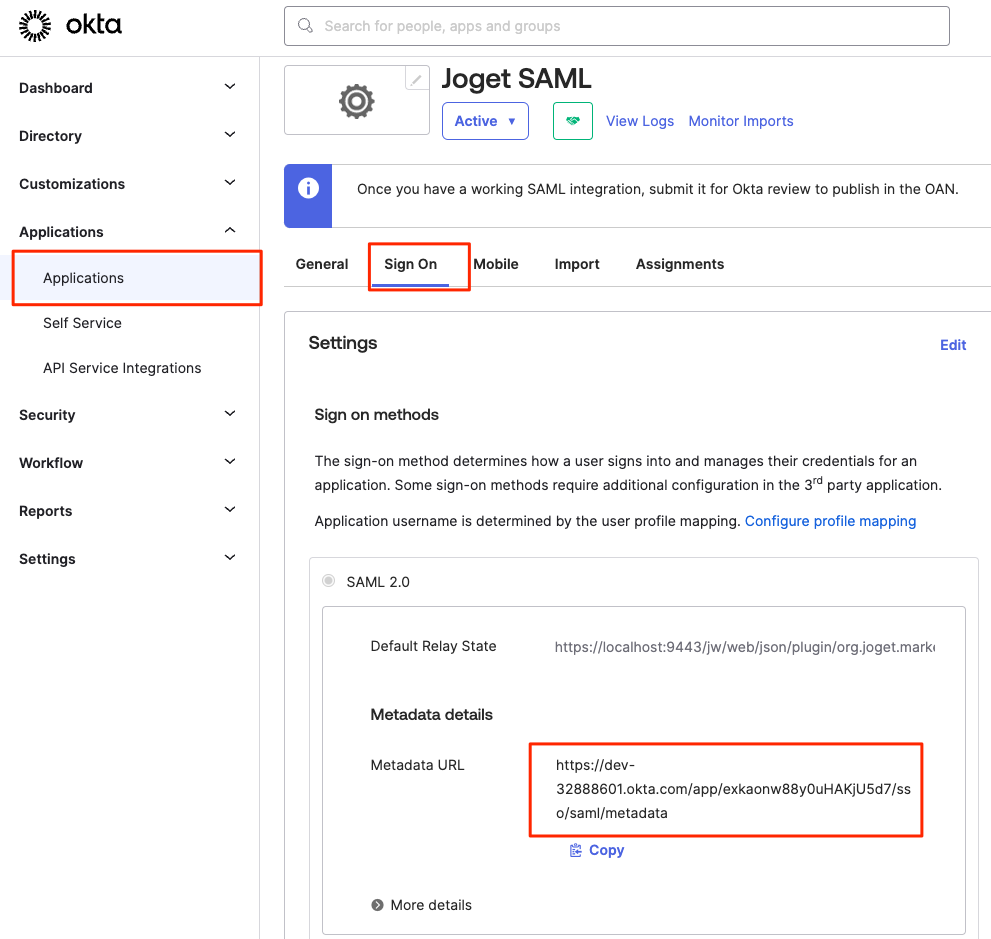Expand the Customizations menu chevron
Image resolution: width=991 pixels, height=939 pixels.
click(x=230, y=183)
